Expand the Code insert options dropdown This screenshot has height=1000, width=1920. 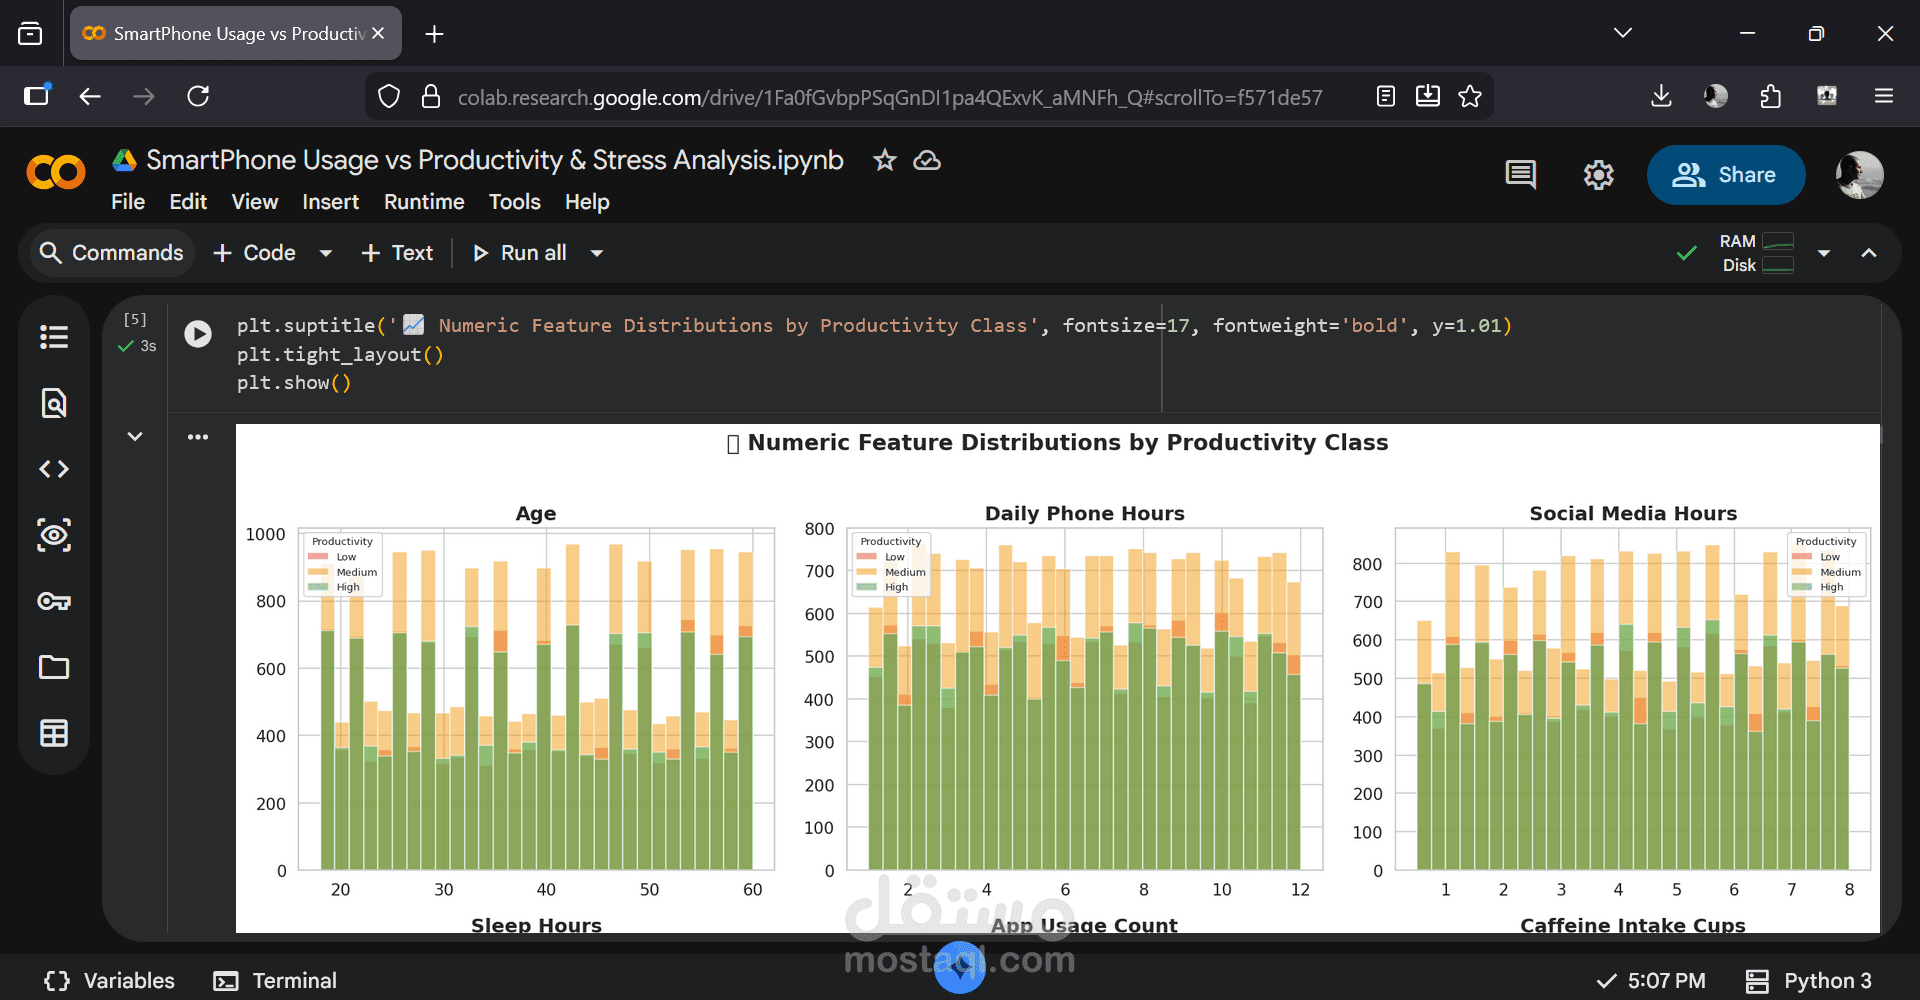326,253
